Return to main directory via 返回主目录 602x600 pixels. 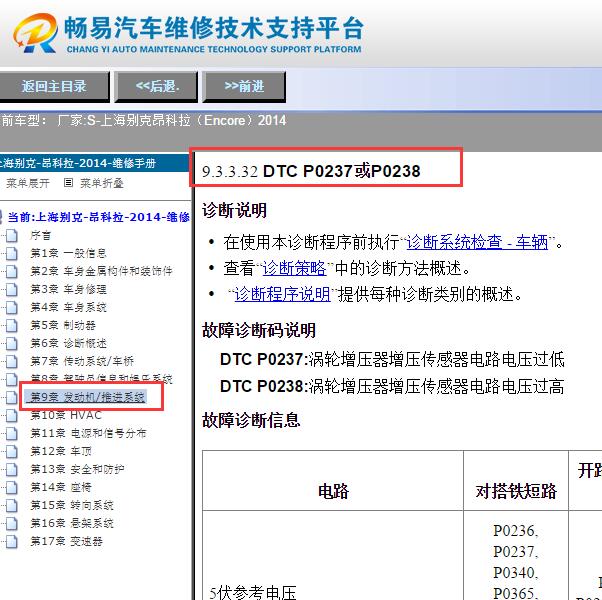[x=54, y=87]
